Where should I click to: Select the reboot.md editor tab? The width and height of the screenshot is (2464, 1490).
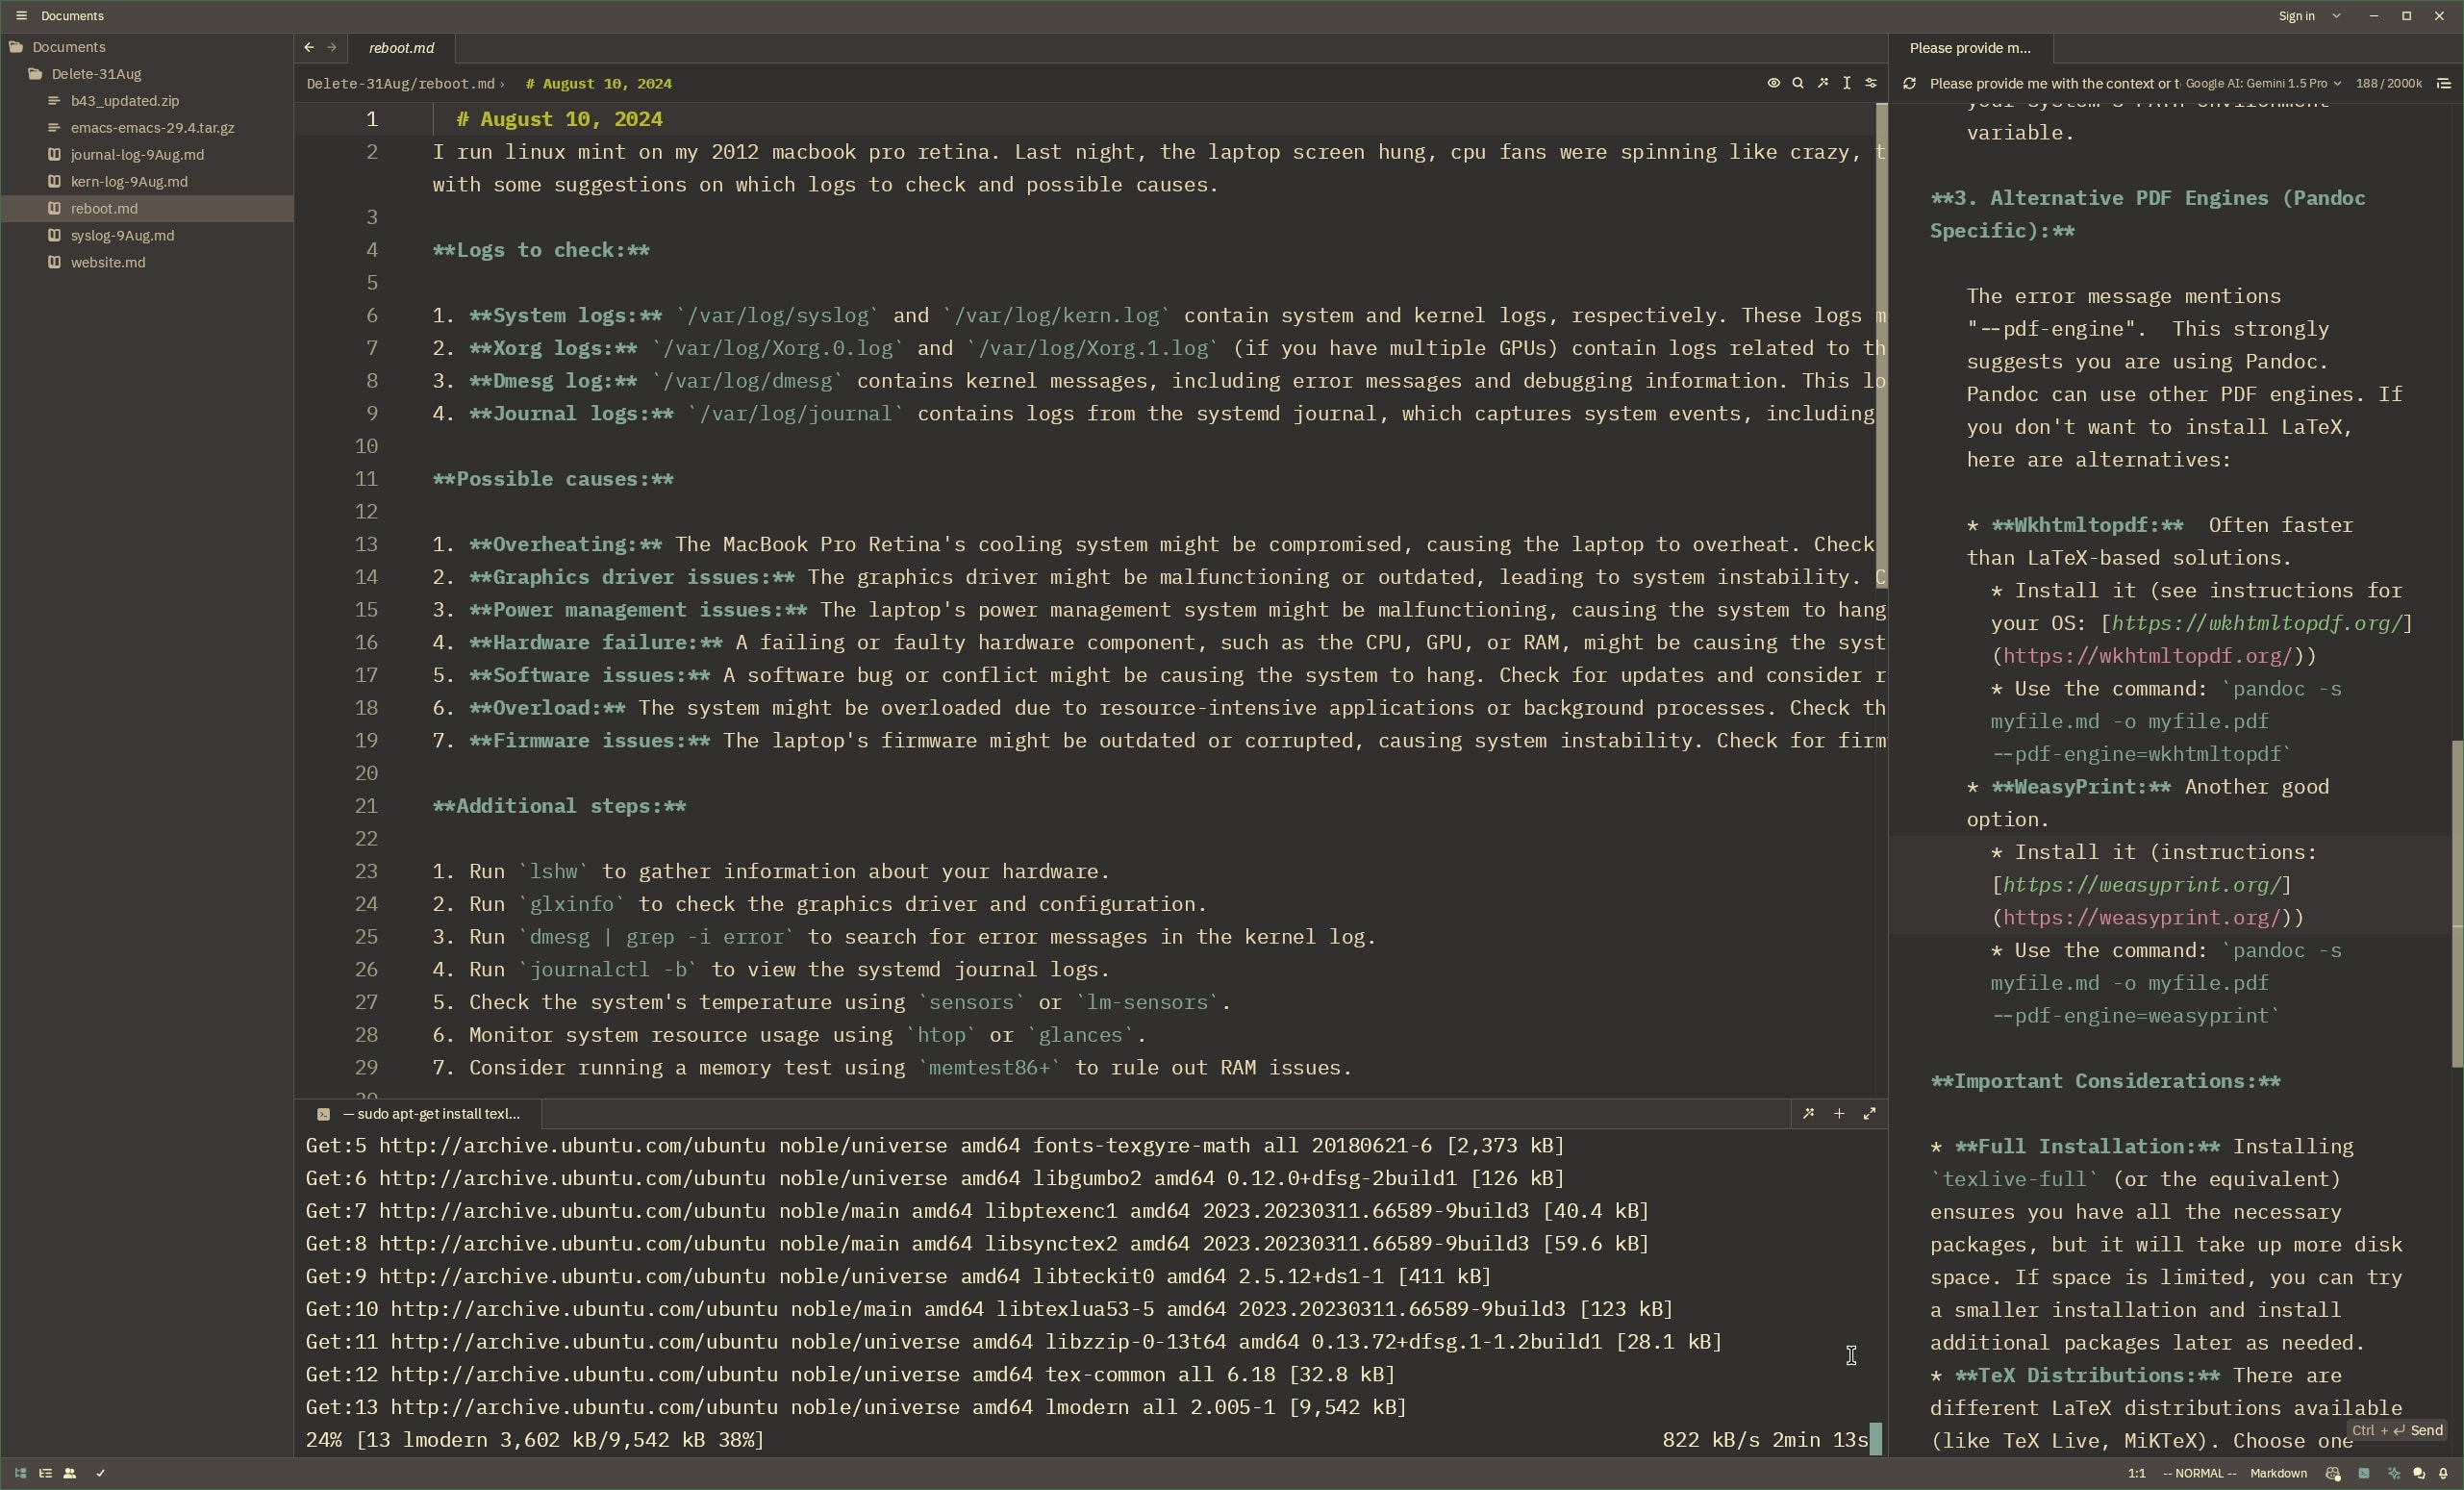(401, 48)
